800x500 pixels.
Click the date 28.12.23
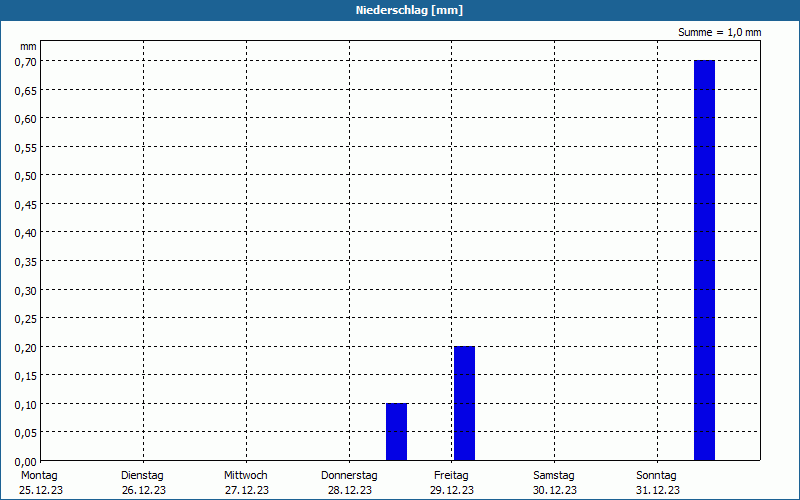pyautogui.click(x=350, y=490)
